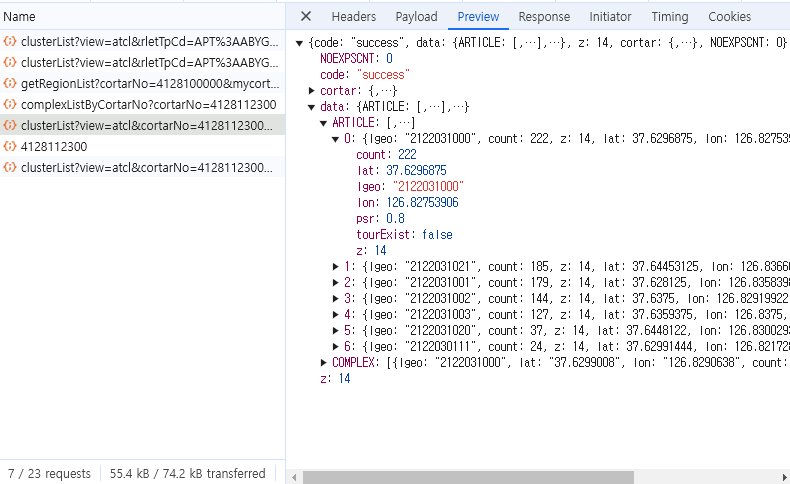Click the lon: 126.82753906 property
790x484 pixels.
coord(408,202)
